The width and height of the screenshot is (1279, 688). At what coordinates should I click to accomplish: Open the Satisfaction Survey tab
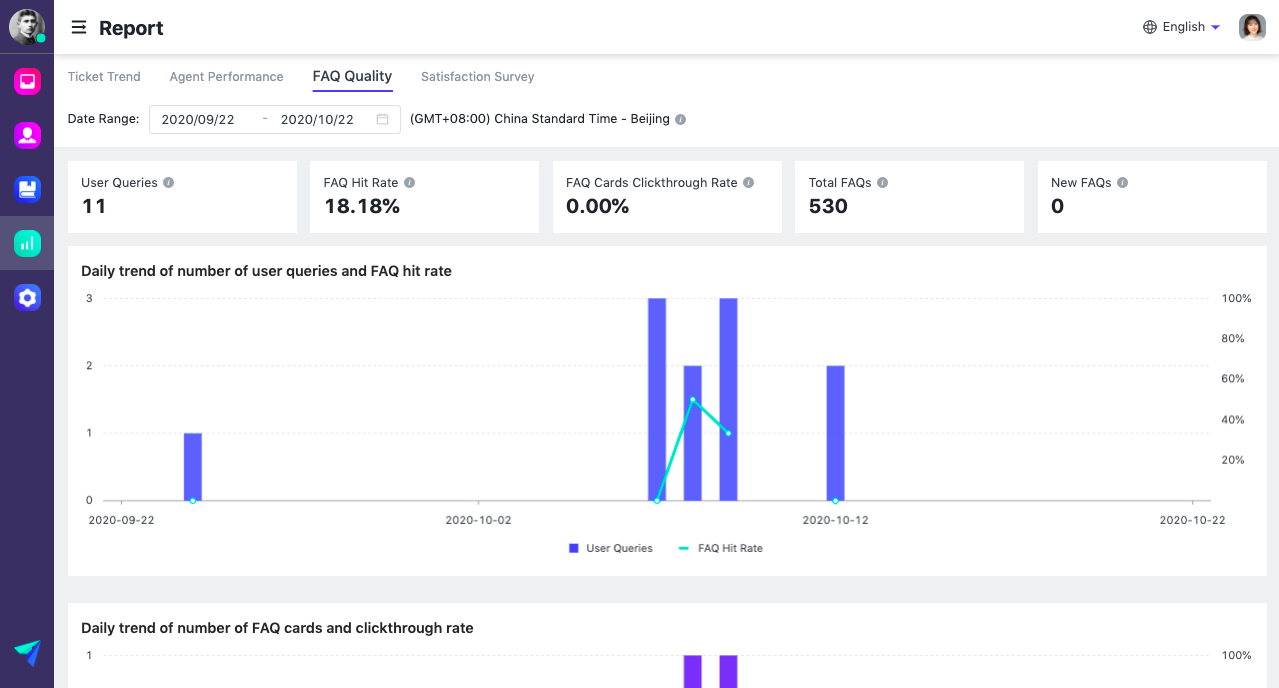pos(477,77)
